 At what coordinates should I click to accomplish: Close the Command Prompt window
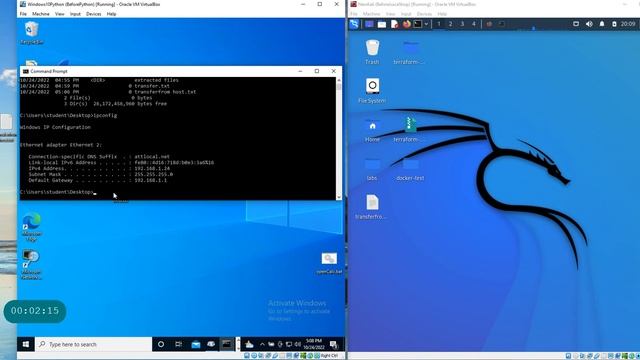[333, 71]
